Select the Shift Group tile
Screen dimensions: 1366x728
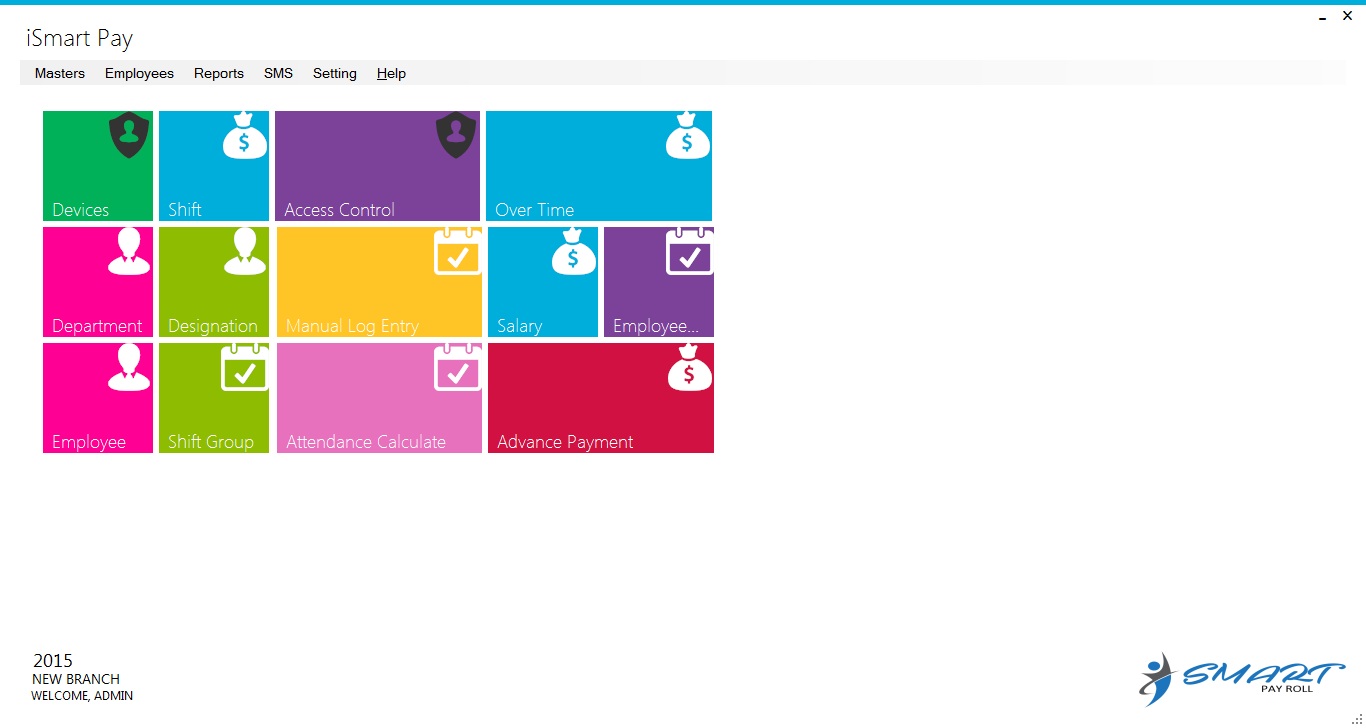click(214, 398)
